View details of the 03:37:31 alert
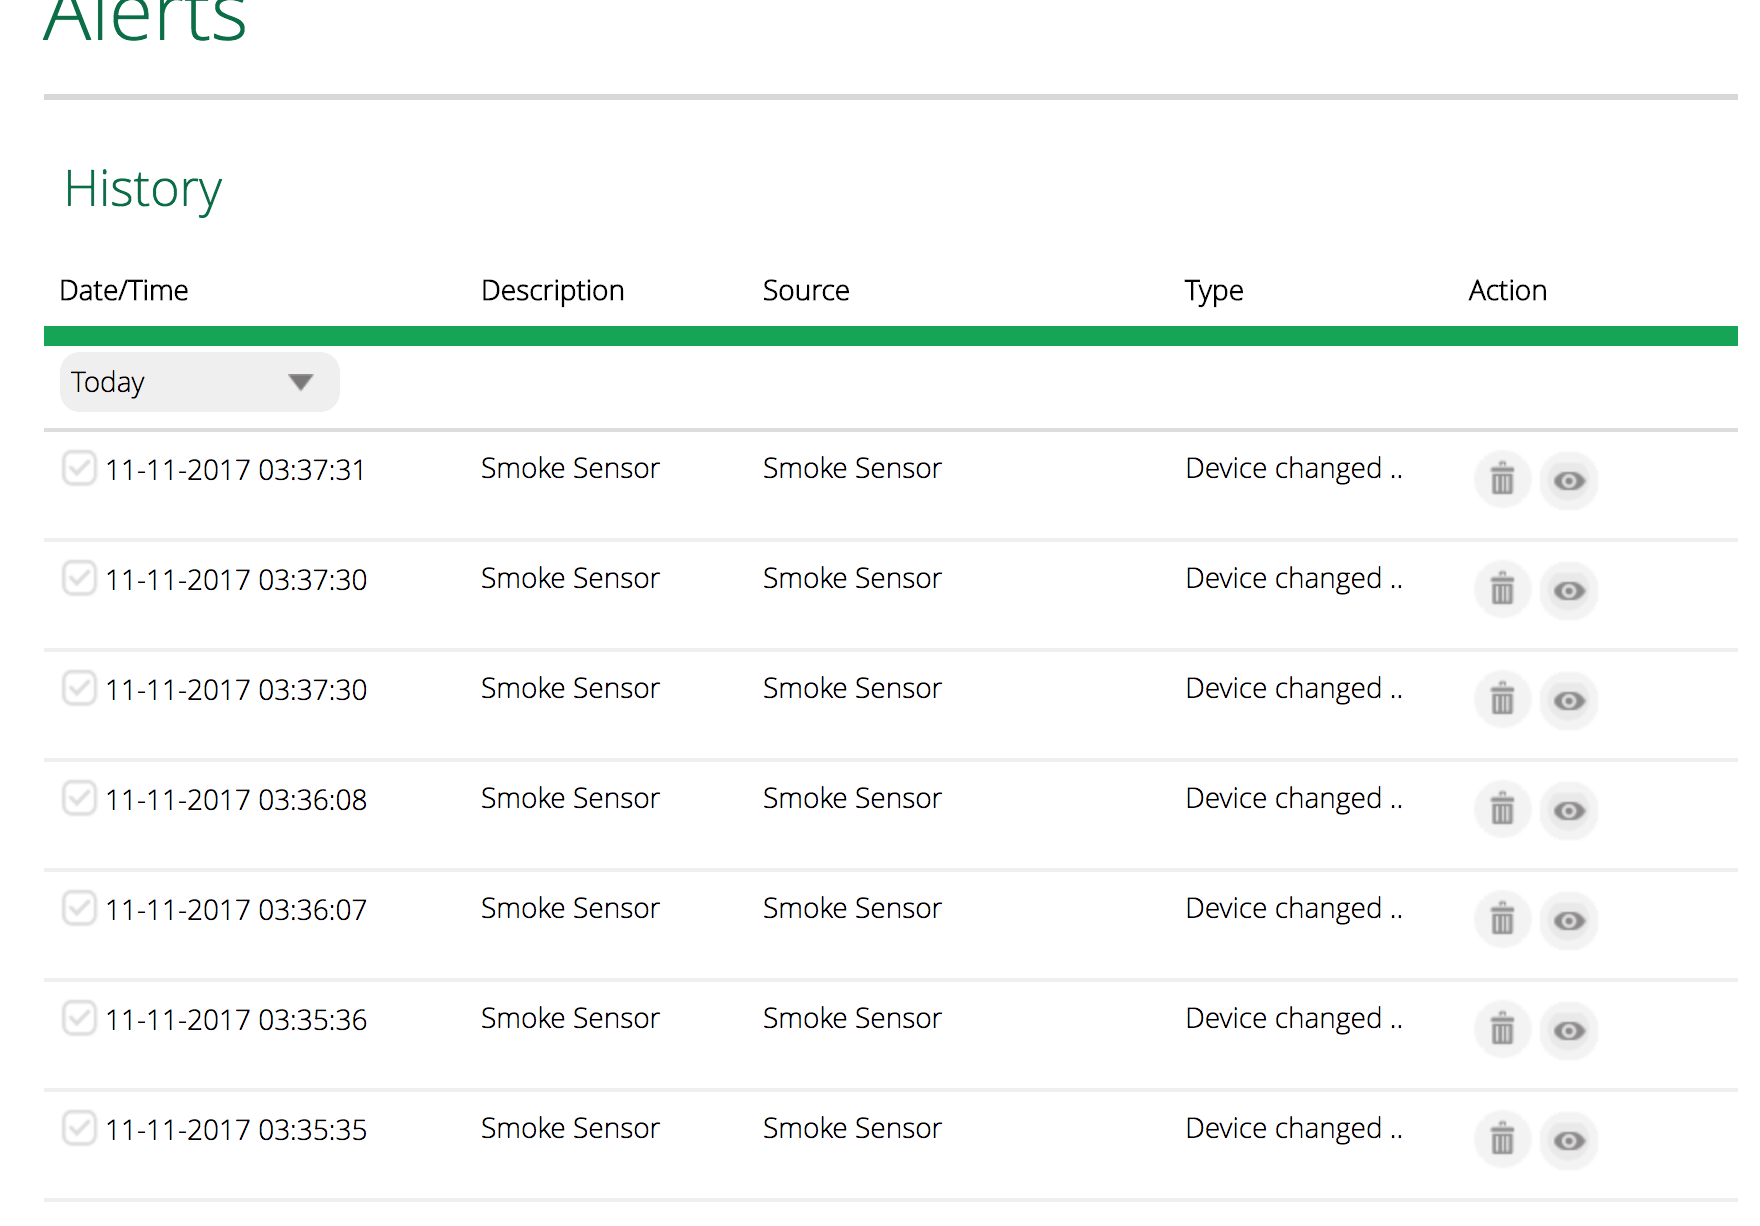The height and width of the screenshot is (1226, 1760). (1568, 481)
